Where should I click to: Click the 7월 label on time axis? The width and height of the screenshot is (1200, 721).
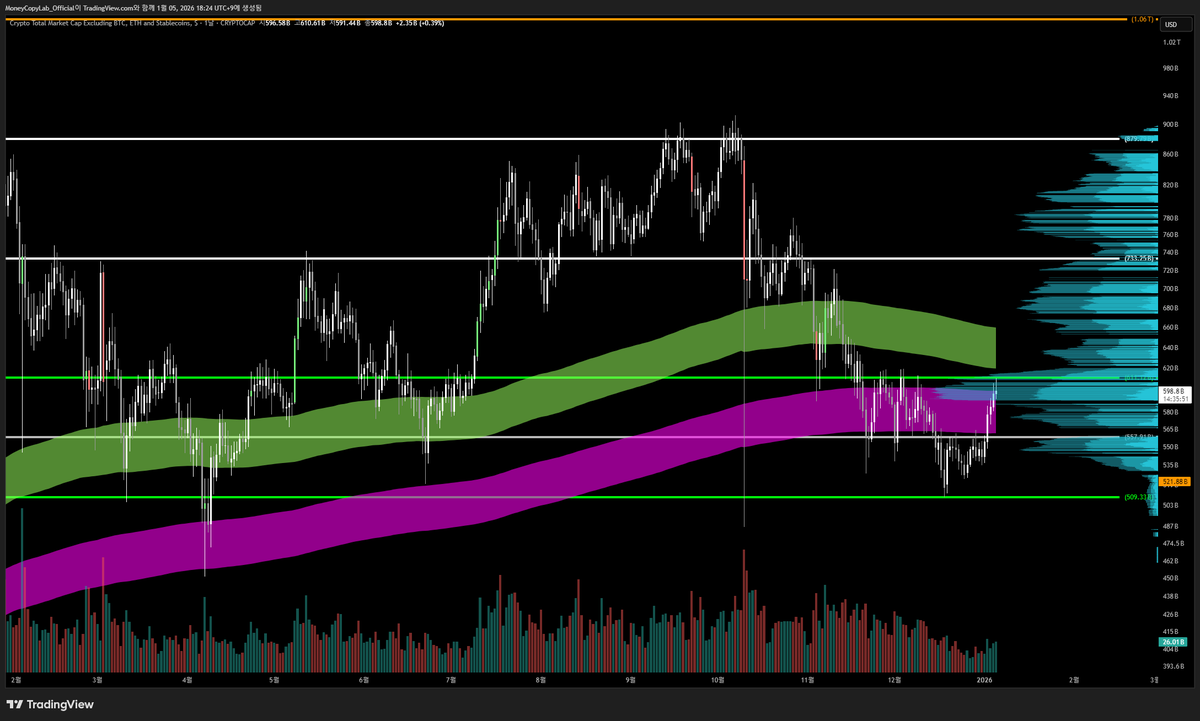pos(451,679)
